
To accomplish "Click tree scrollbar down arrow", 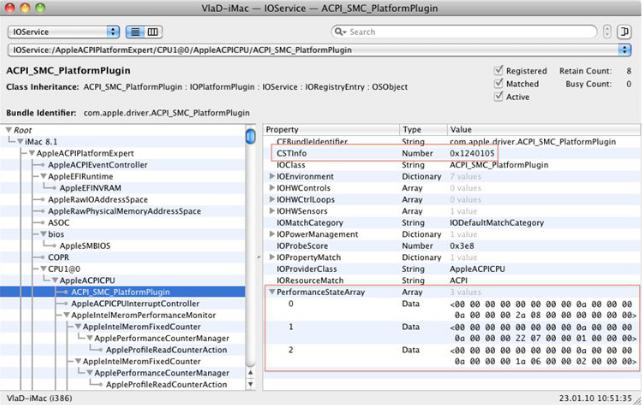I will click(250, 384).
